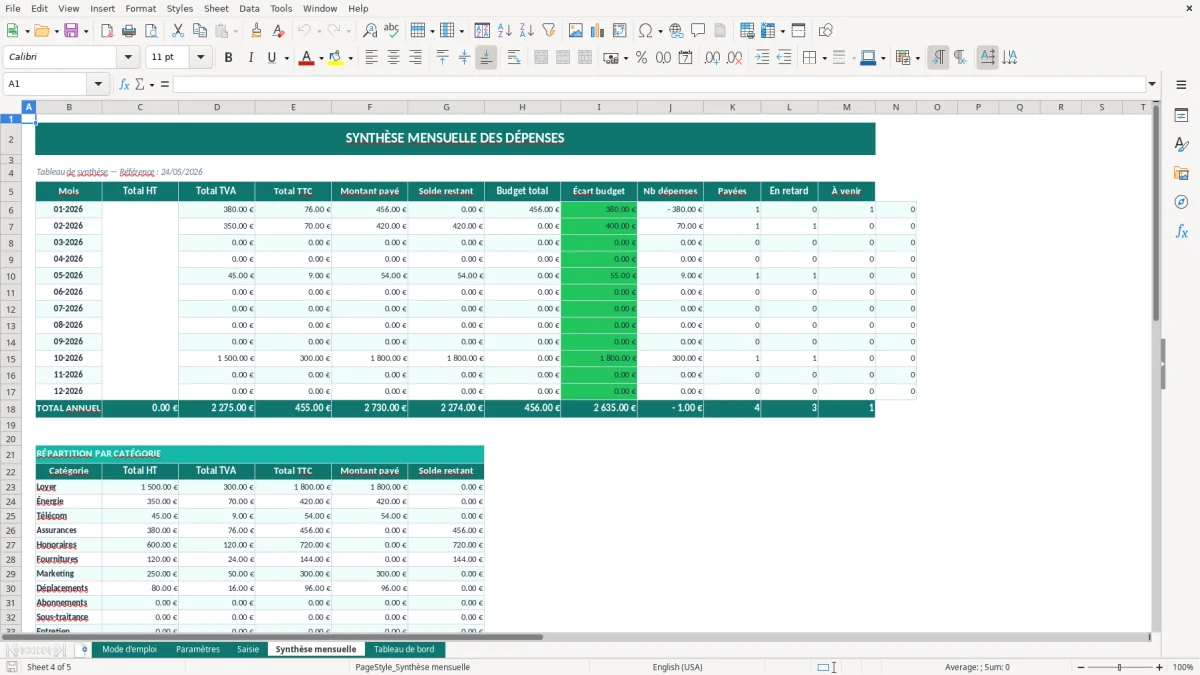Image resolution: width=1200 pixels, height=675 pixels.
Task: Open the Save button dropdown arrow
Action: [86, 31]
